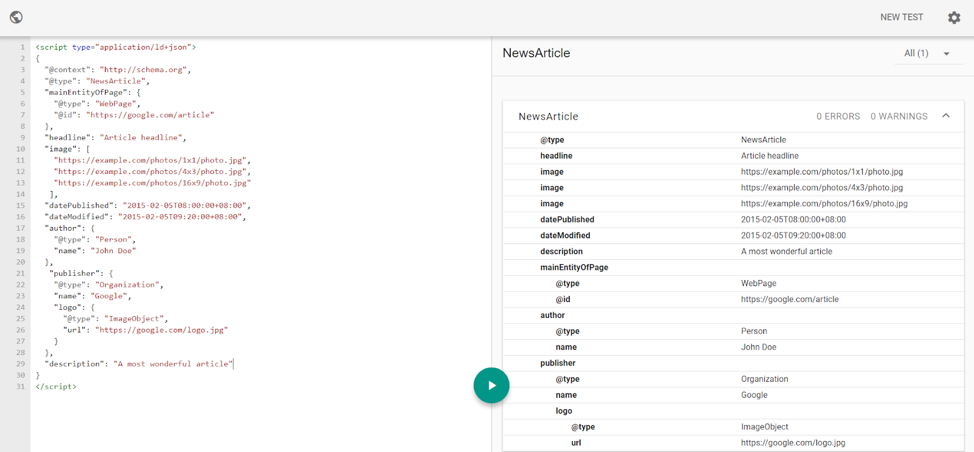Click the "headline" line in code editor
The width and height of the screenshot is (974, 452).
click(116, 137)
